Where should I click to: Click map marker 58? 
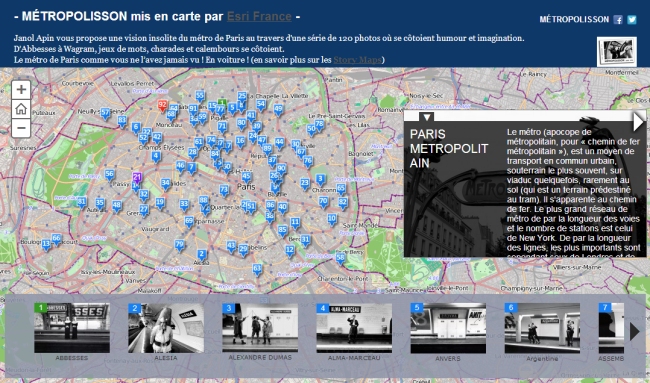(x=340, y=258)
